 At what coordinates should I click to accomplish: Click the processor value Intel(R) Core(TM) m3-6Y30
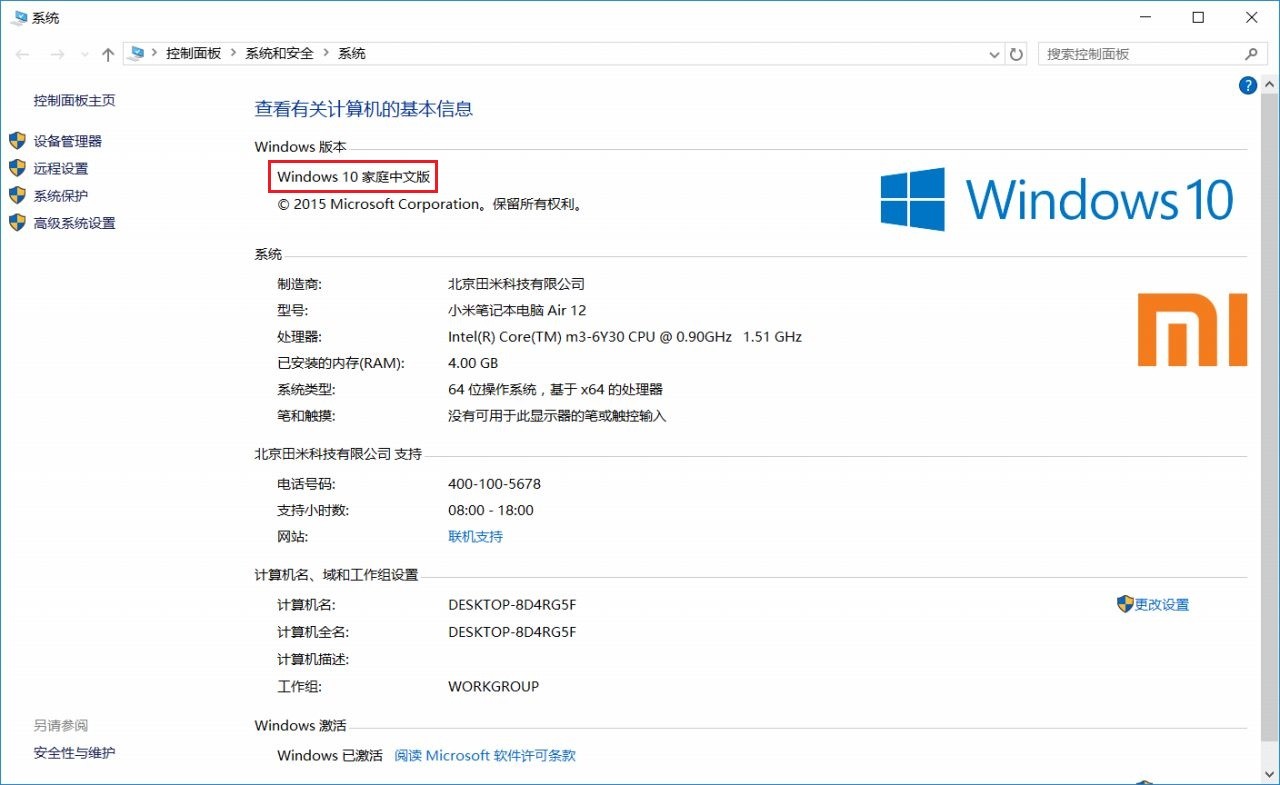pyautogui.click(x=625, y=337)
